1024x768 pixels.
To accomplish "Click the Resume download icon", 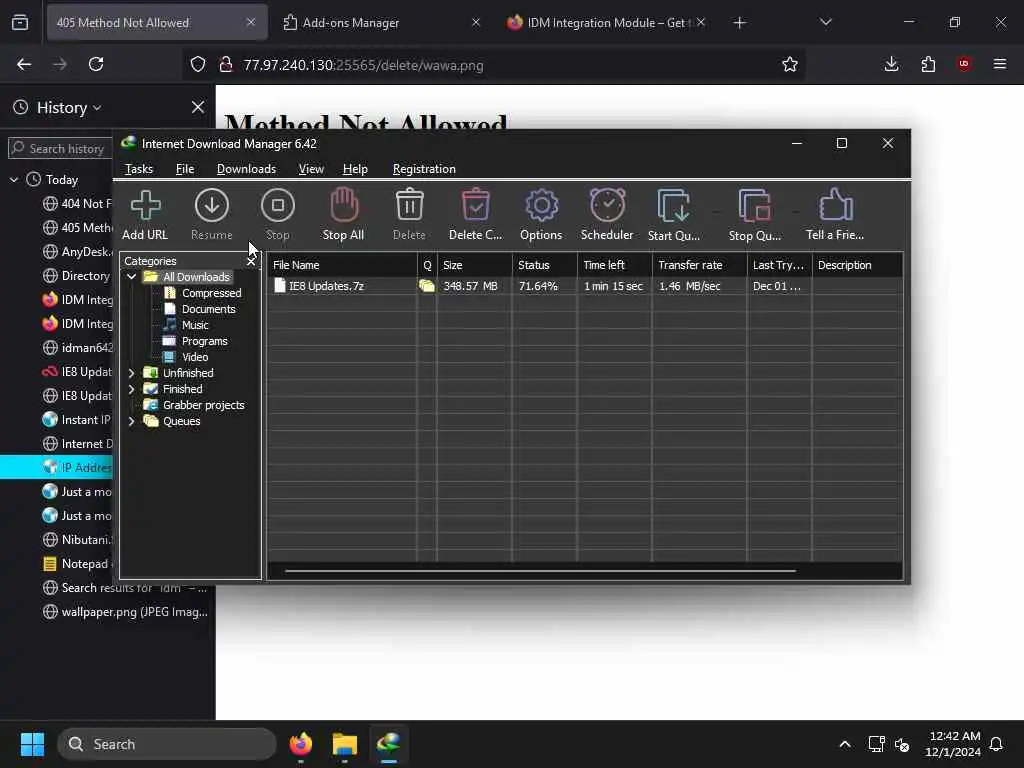I will click(212, 206).
